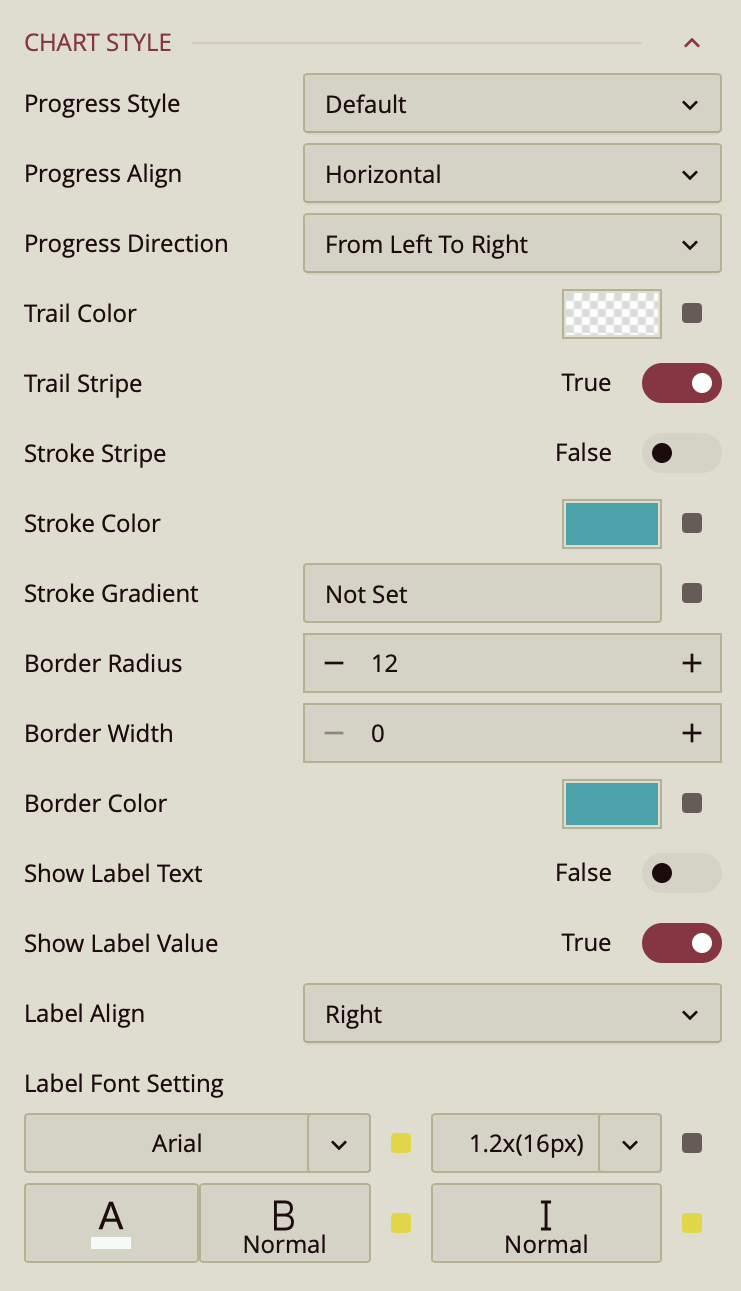Open the Progress Align dropdown
The image size is (741, 1291).
(512, 174)
